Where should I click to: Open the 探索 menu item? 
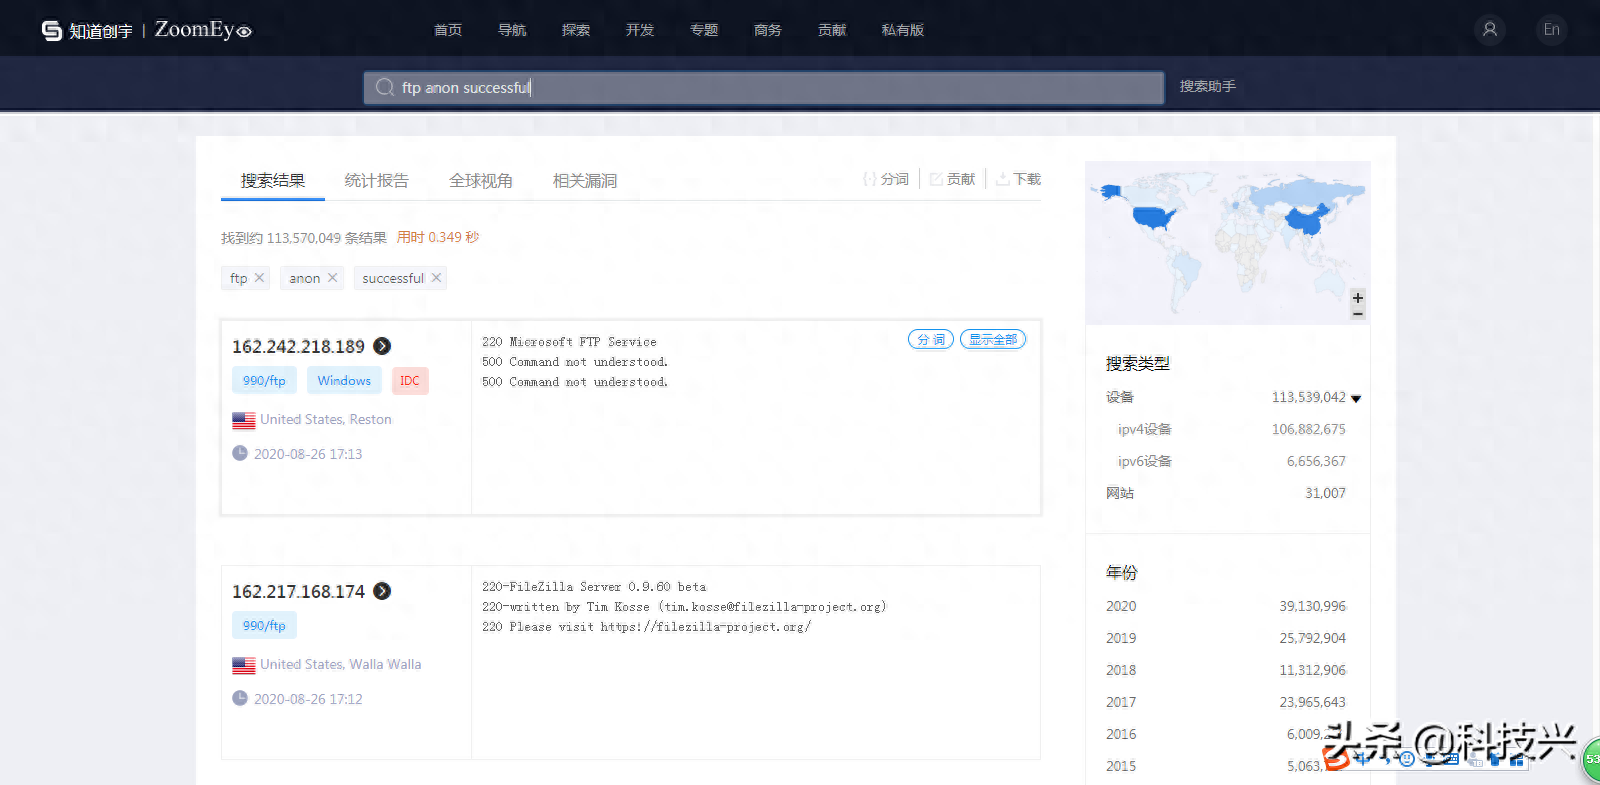(x=576, y=30)
